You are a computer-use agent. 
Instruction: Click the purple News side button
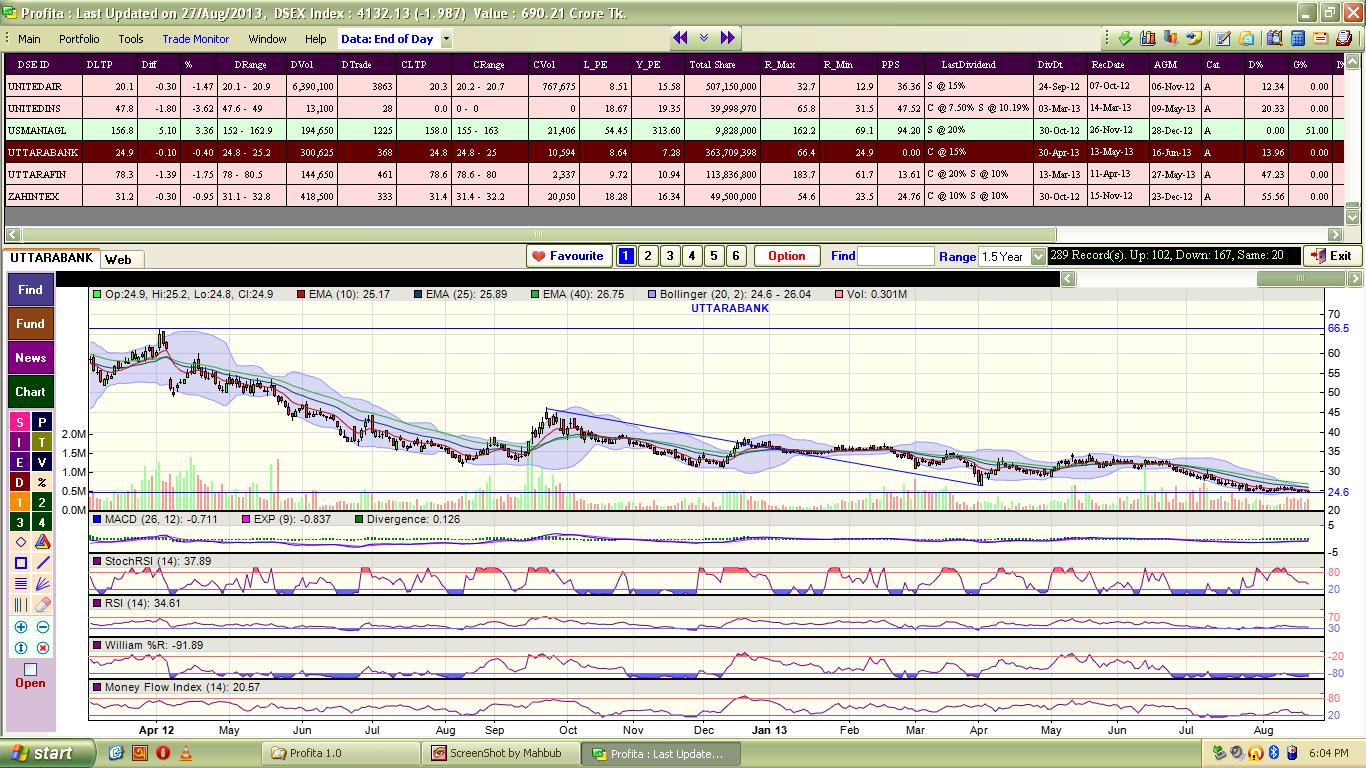pyautogui.click(x=30, y=358)
